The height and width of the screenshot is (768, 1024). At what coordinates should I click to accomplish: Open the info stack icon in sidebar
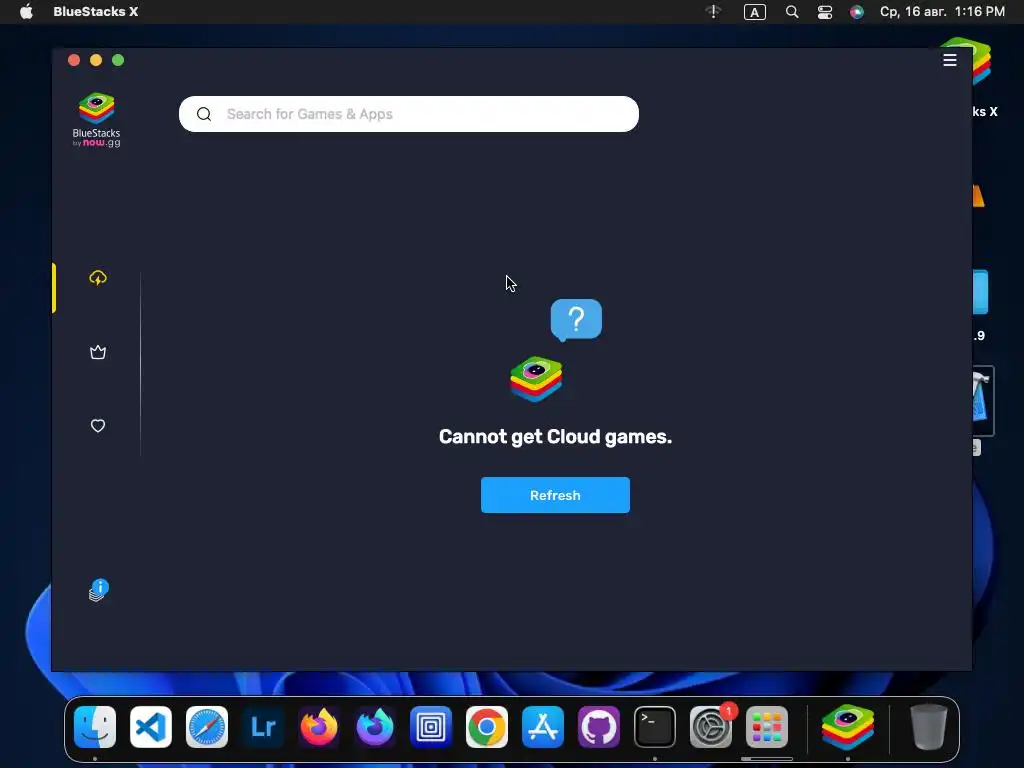point(99,590)
